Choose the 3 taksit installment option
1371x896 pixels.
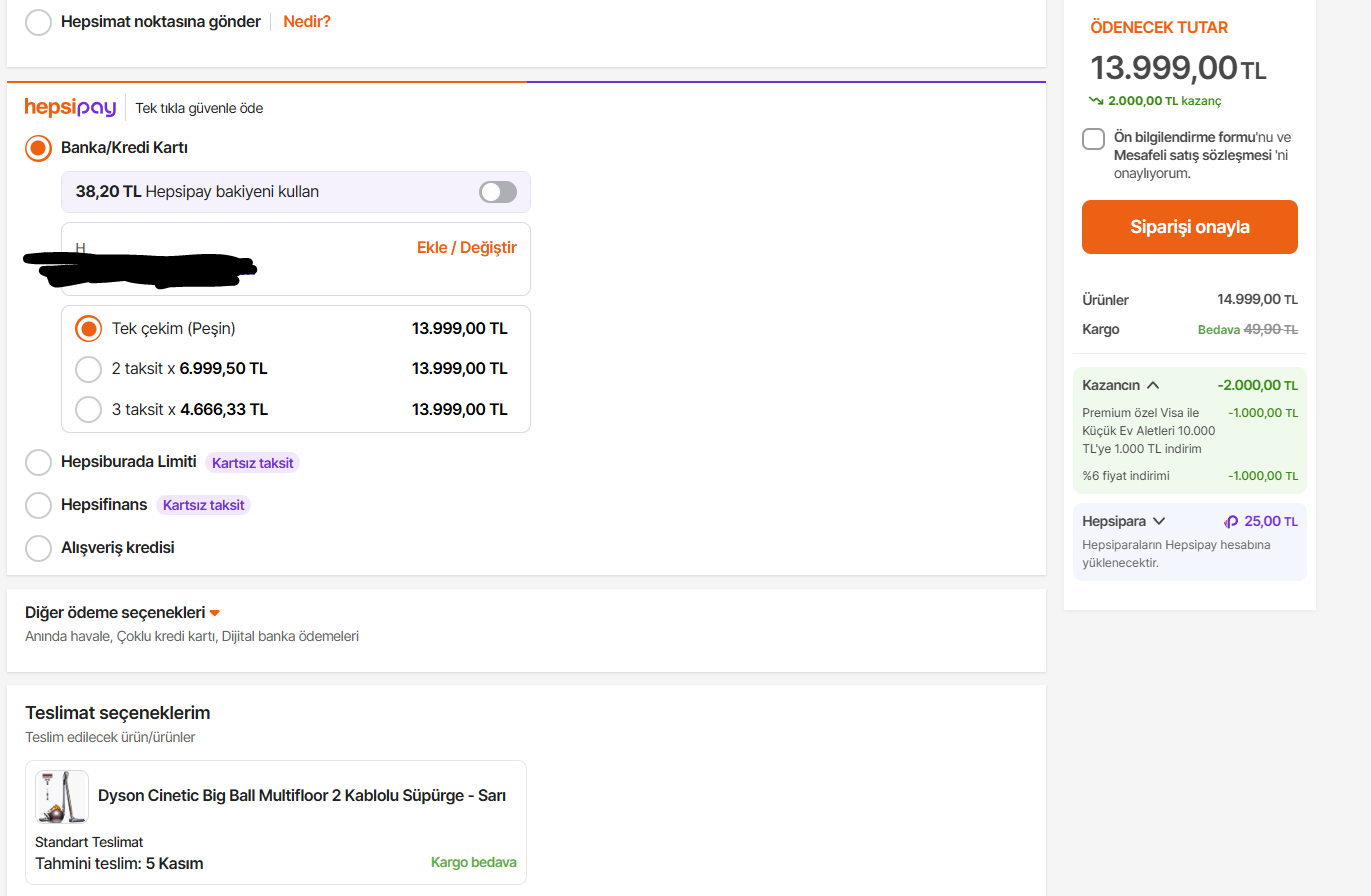89,409
